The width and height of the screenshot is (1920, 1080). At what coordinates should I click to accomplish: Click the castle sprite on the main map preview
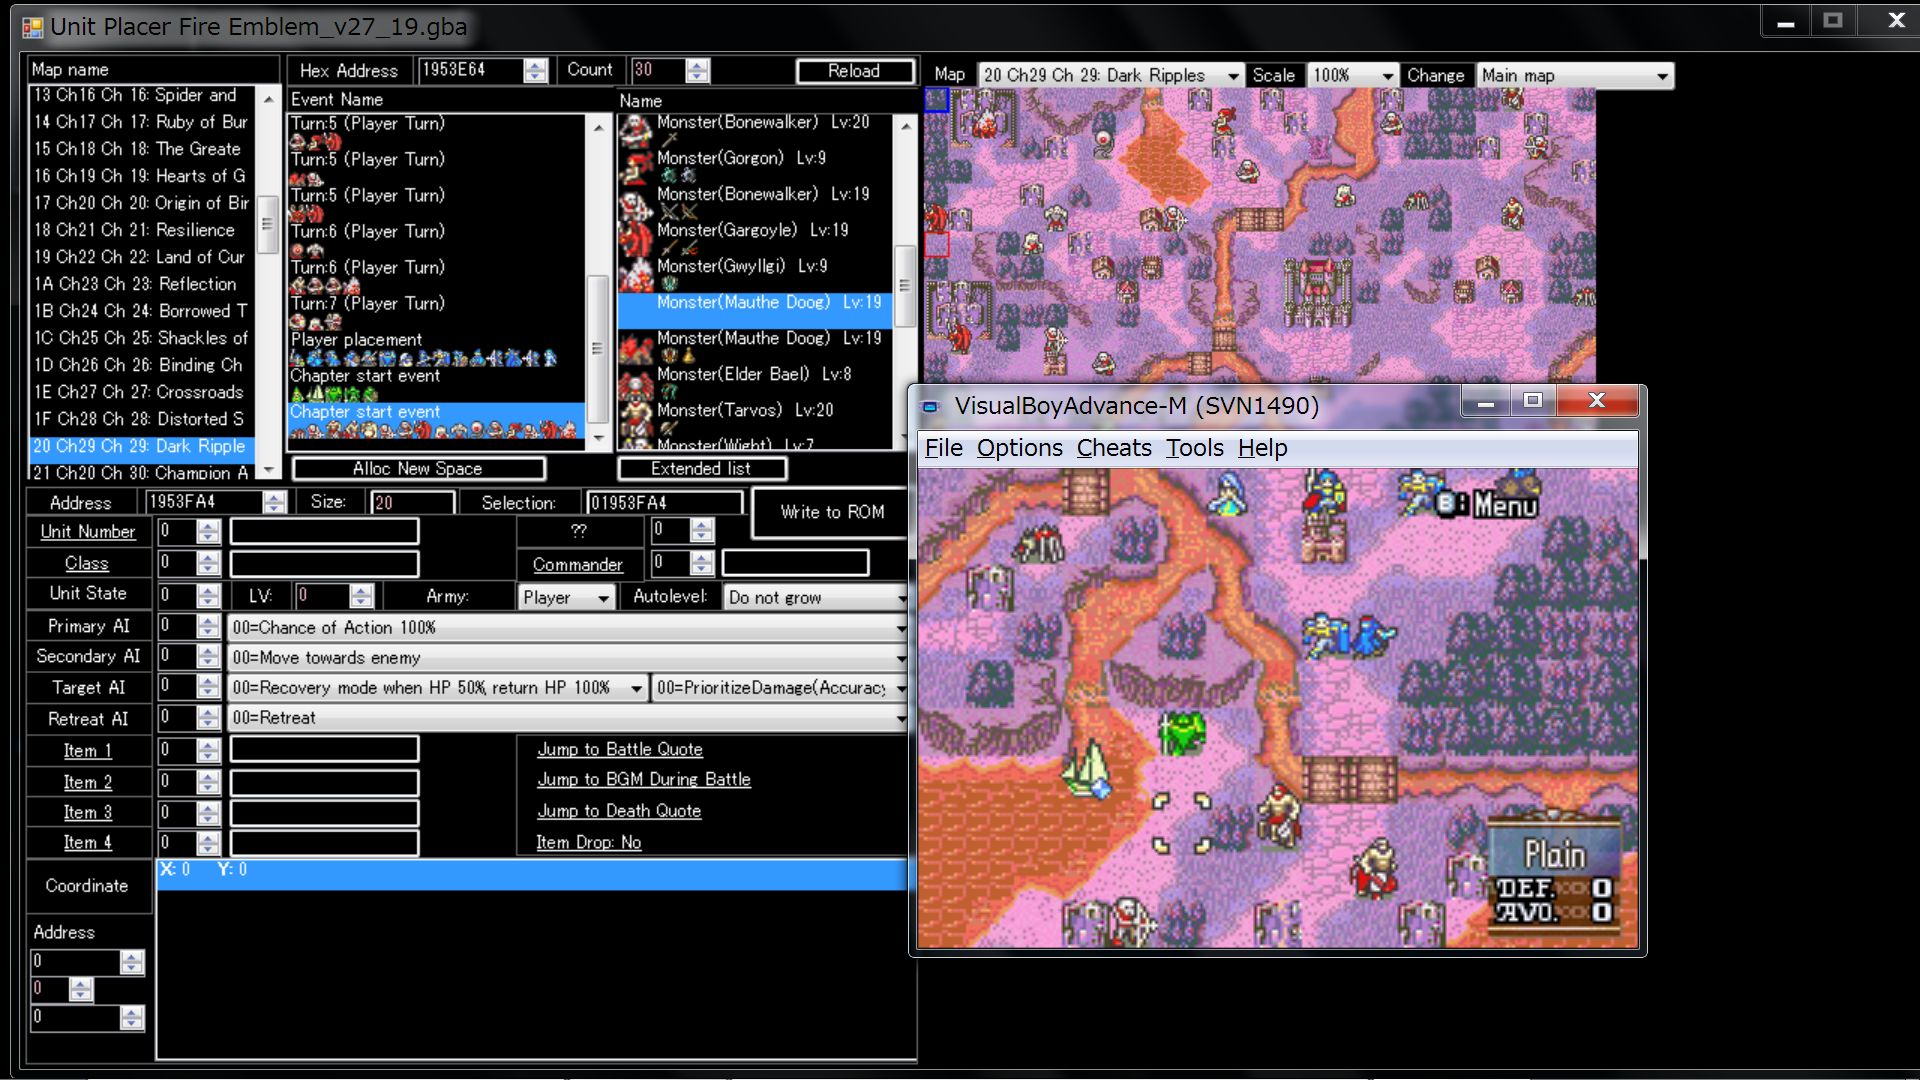point(1316,291)
